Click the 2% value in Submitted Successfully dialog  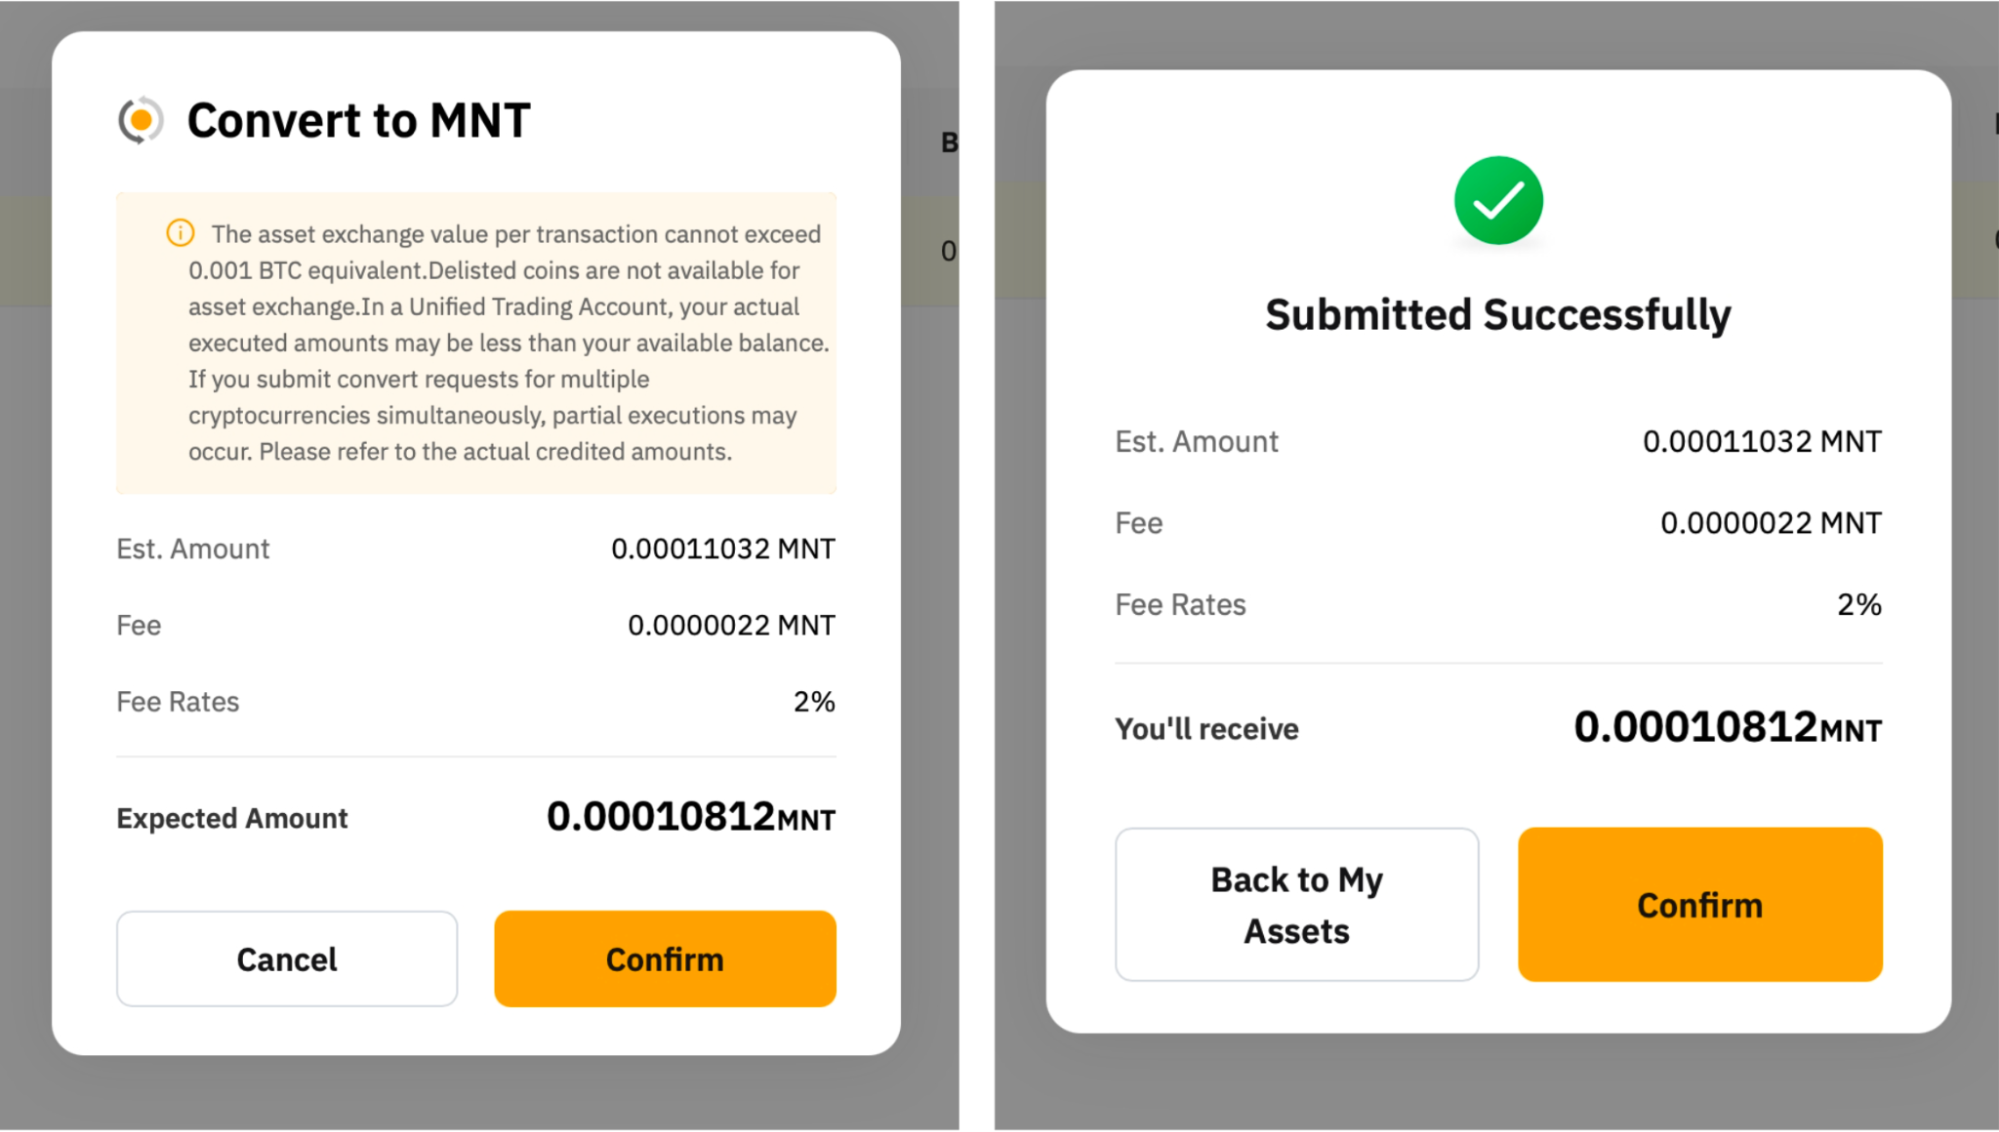[1858, 605]
